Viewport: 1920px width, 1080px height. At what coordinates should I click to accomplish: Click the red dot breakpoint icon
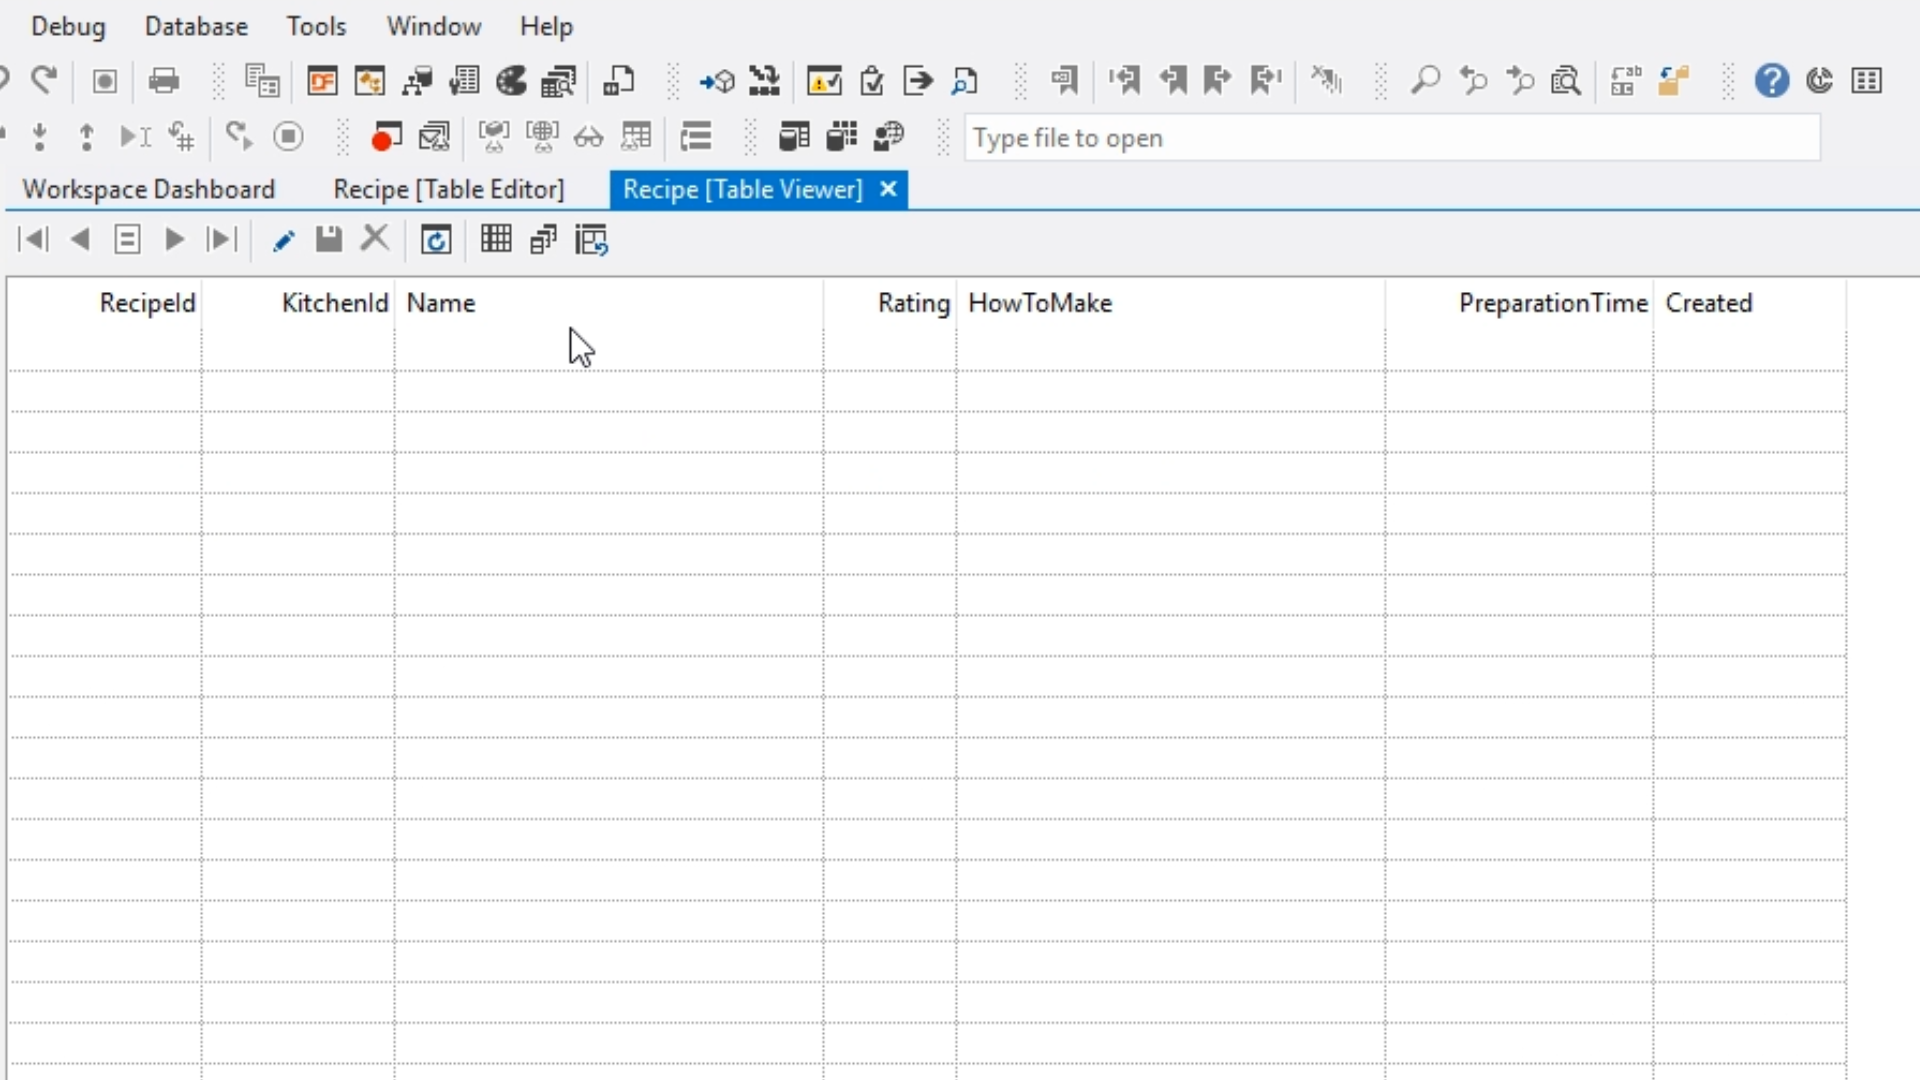tap(385, 137)
